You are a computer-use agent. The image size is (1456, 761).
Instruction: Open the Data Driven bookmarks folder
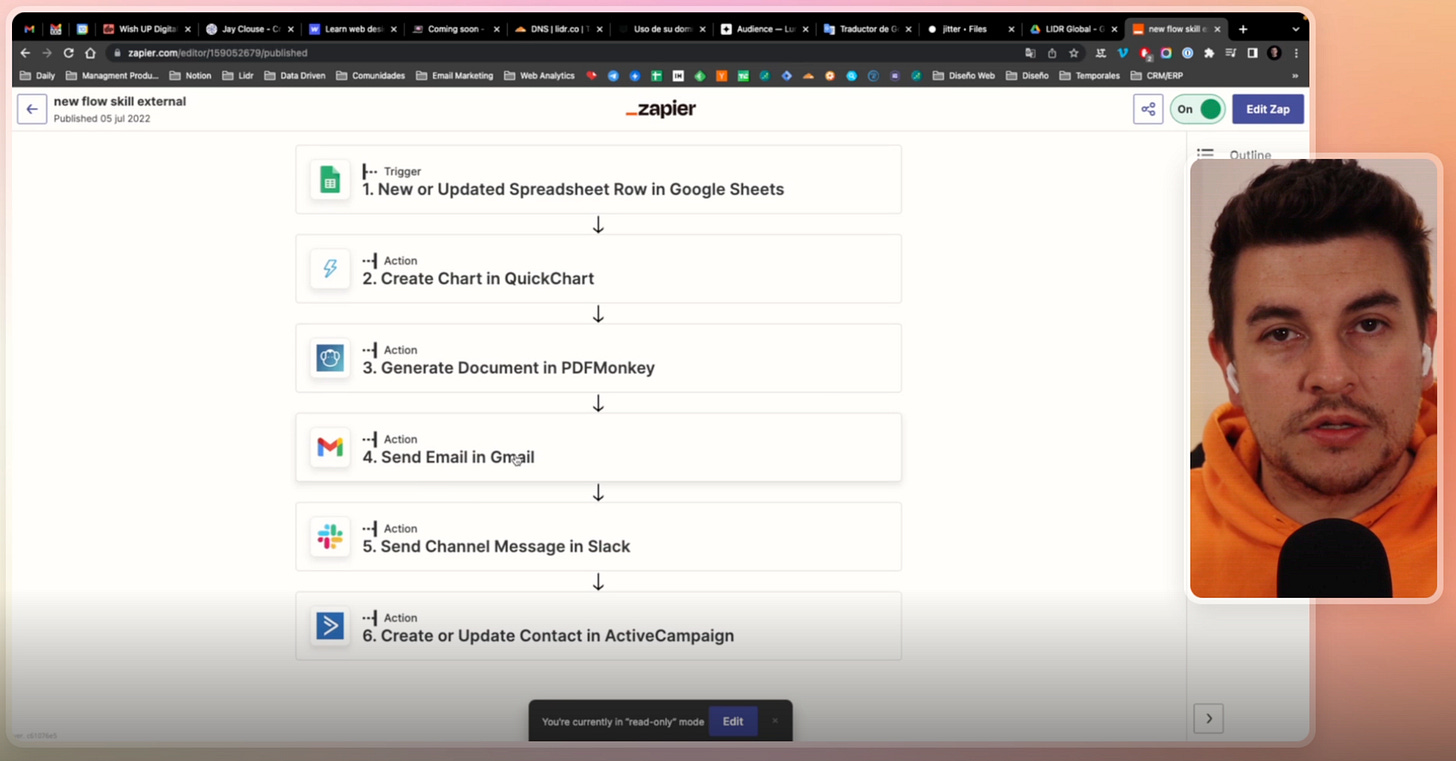point(295,75)
